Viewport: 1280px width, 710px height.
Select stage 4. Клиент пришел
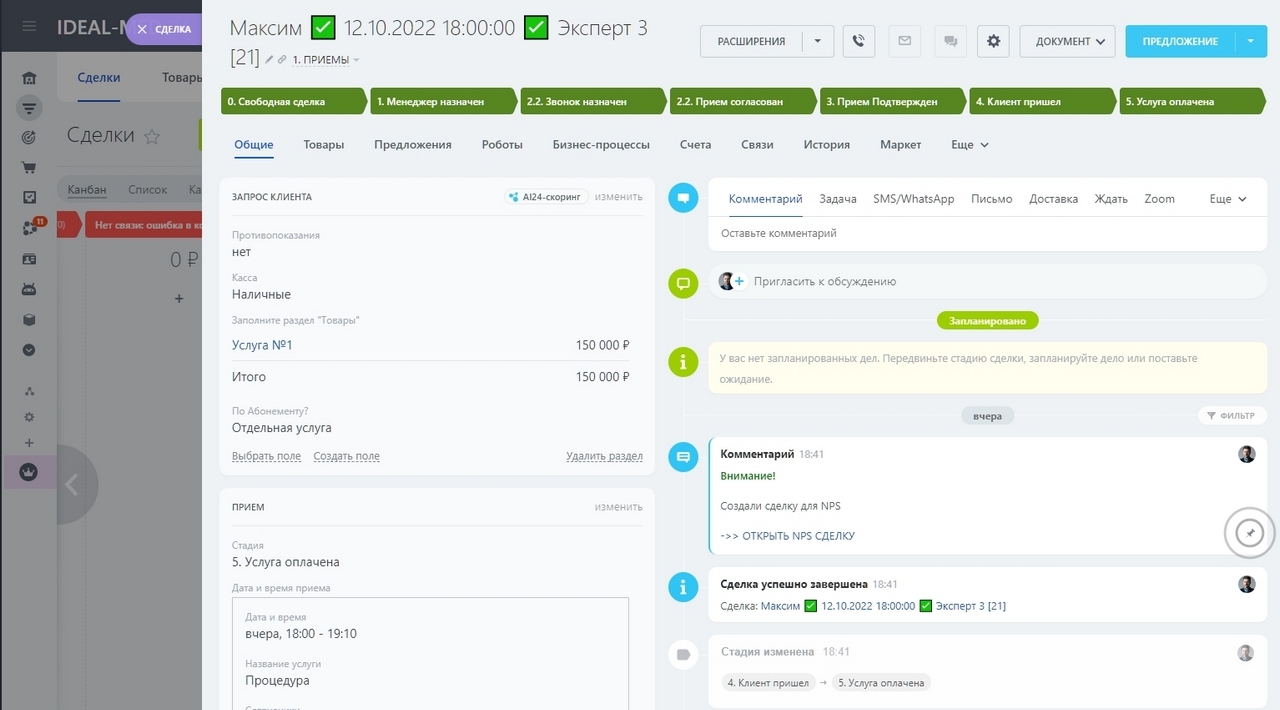(1041, 101)
